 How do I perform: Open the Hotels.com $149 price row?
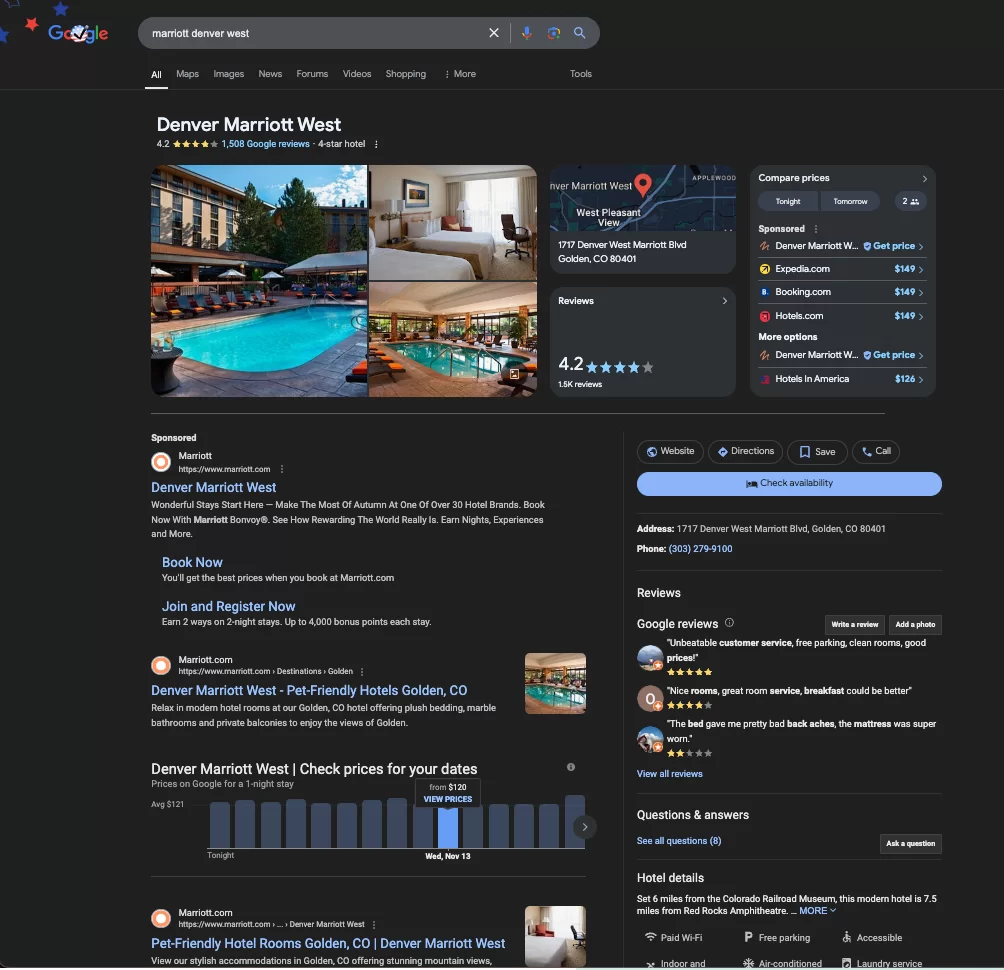(x=841, y=316)
